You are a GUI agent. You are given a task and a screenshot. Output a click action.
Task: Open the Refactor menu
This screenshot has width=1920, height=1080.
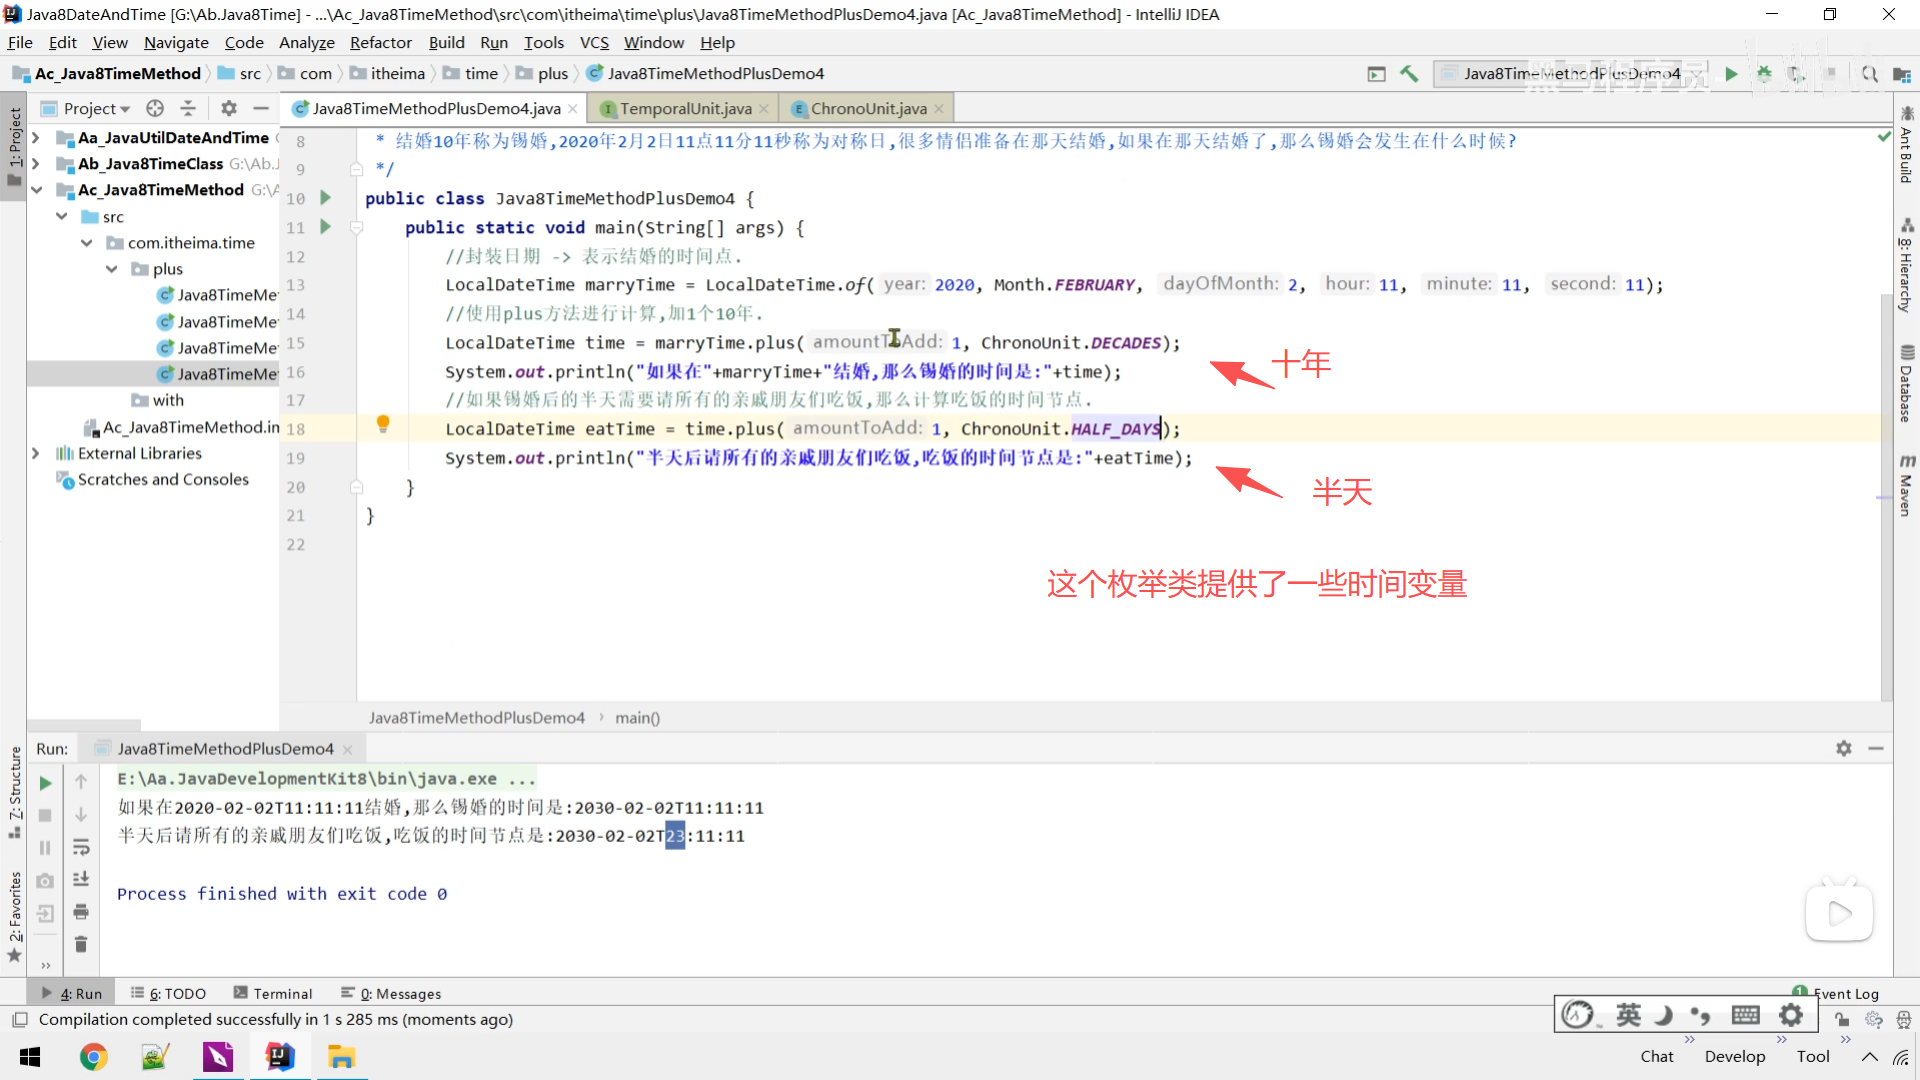coord(380,42)
